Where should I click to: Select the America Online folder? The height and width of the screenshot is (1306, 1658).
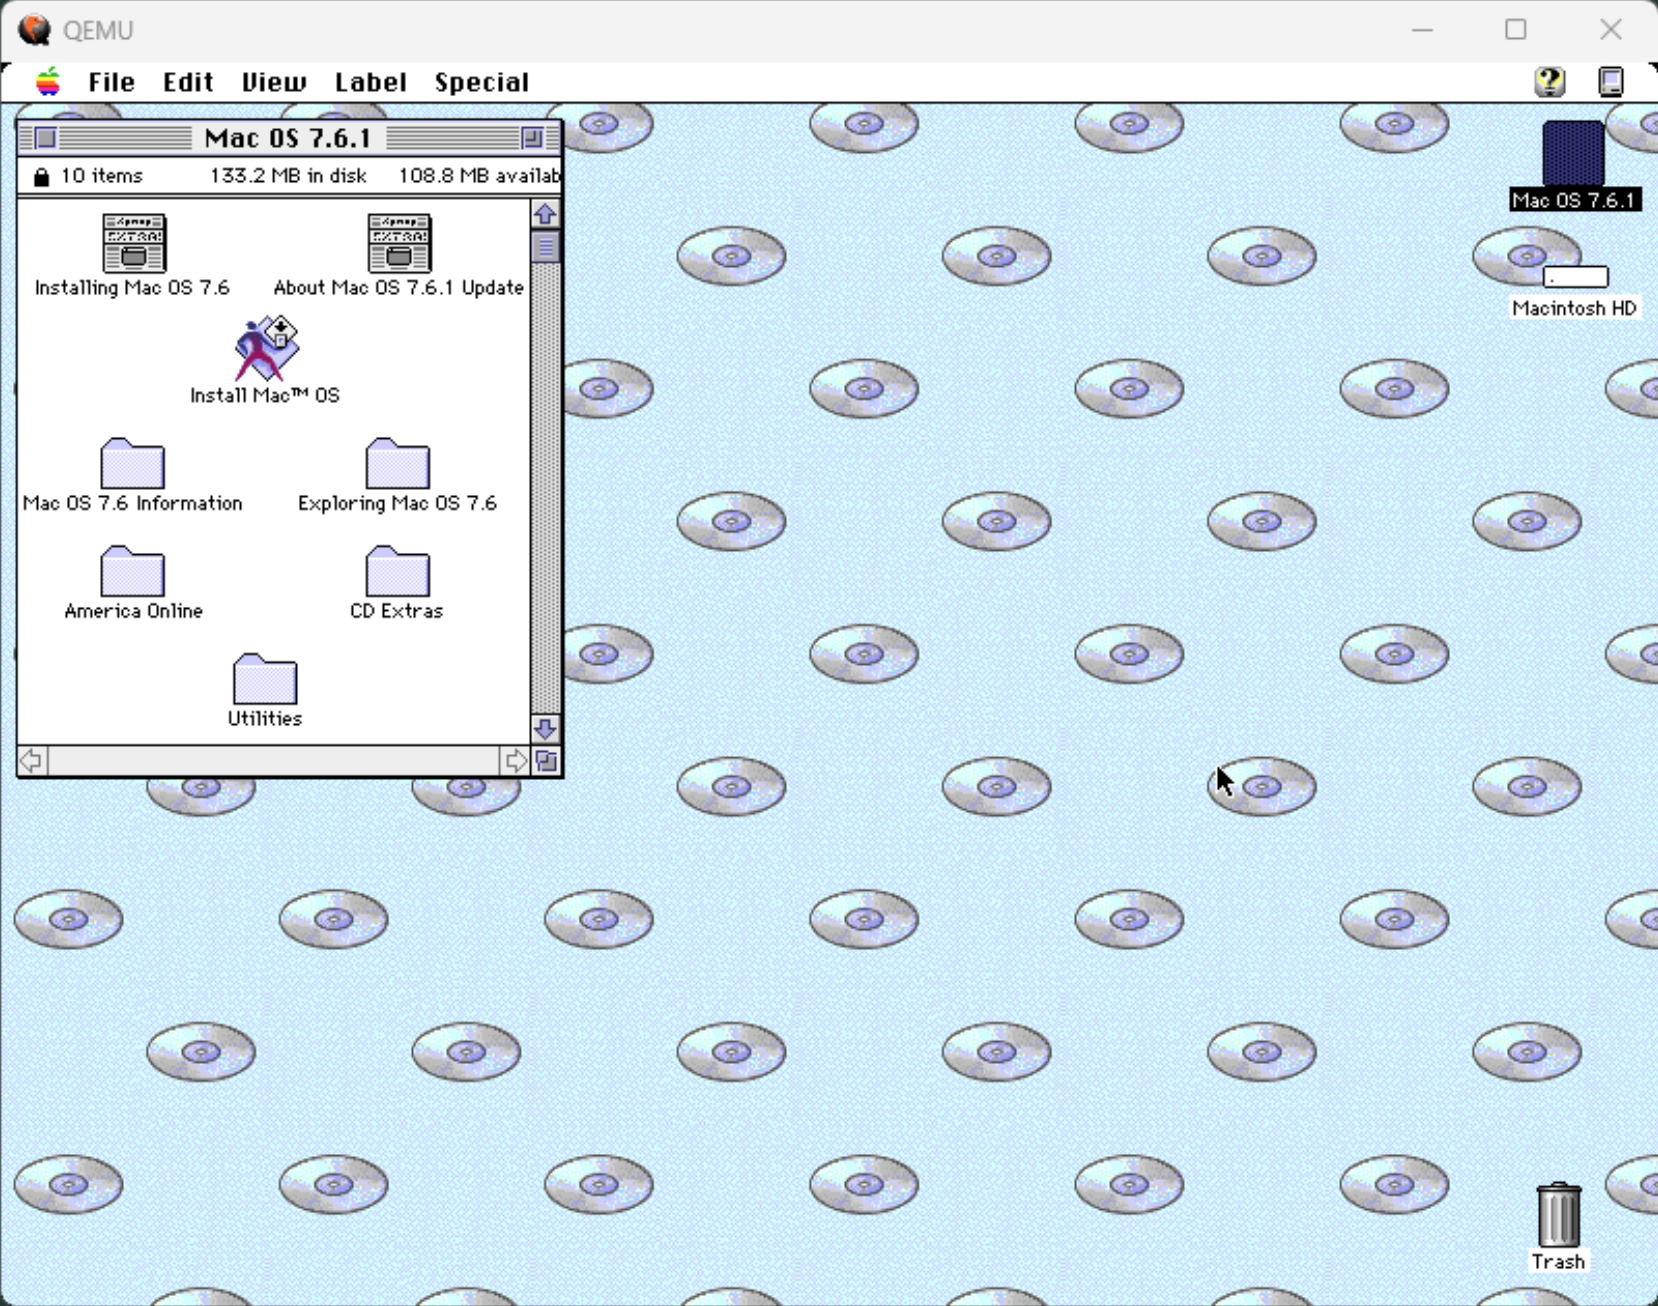pos(133,571)
